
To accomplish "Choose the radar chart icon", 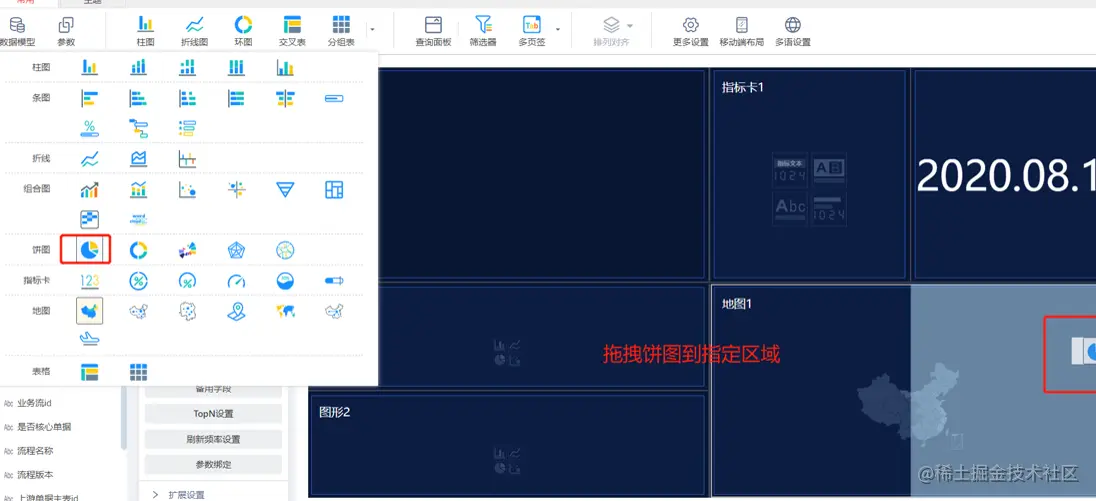I will [x=236, y=249].
